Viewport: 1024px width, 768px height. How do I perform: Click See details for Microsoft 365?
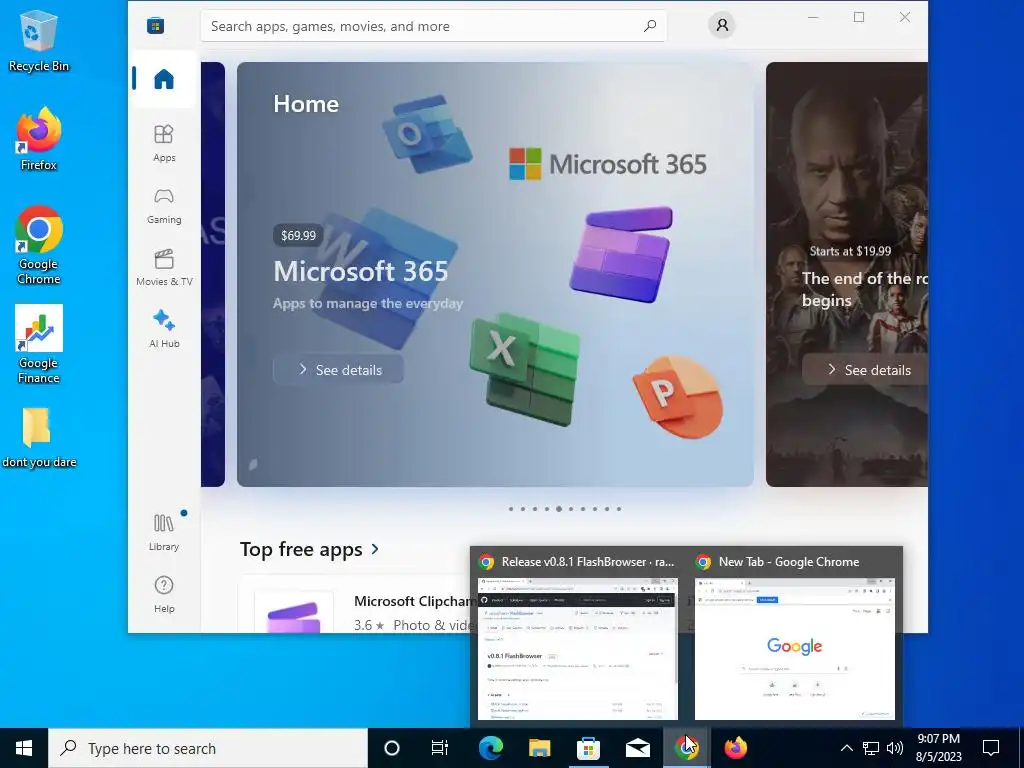tap(338, 370)
